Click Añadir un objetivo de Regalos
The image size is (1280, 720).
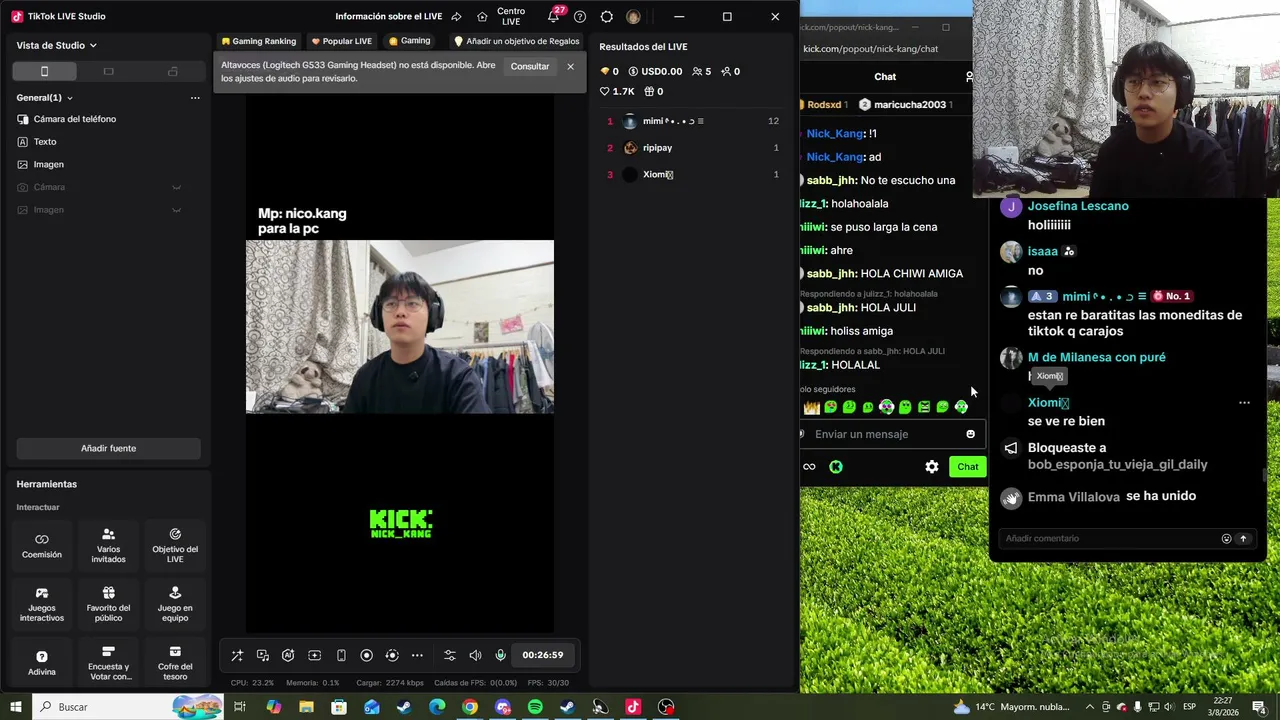(516, 41)
